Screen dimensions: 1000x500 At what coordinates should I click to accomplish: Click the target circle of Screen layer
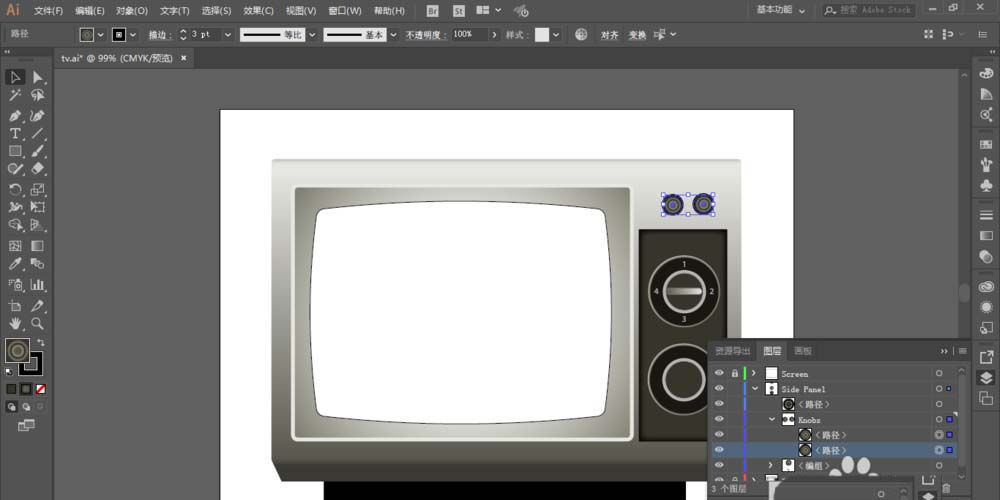click(939, 373)
